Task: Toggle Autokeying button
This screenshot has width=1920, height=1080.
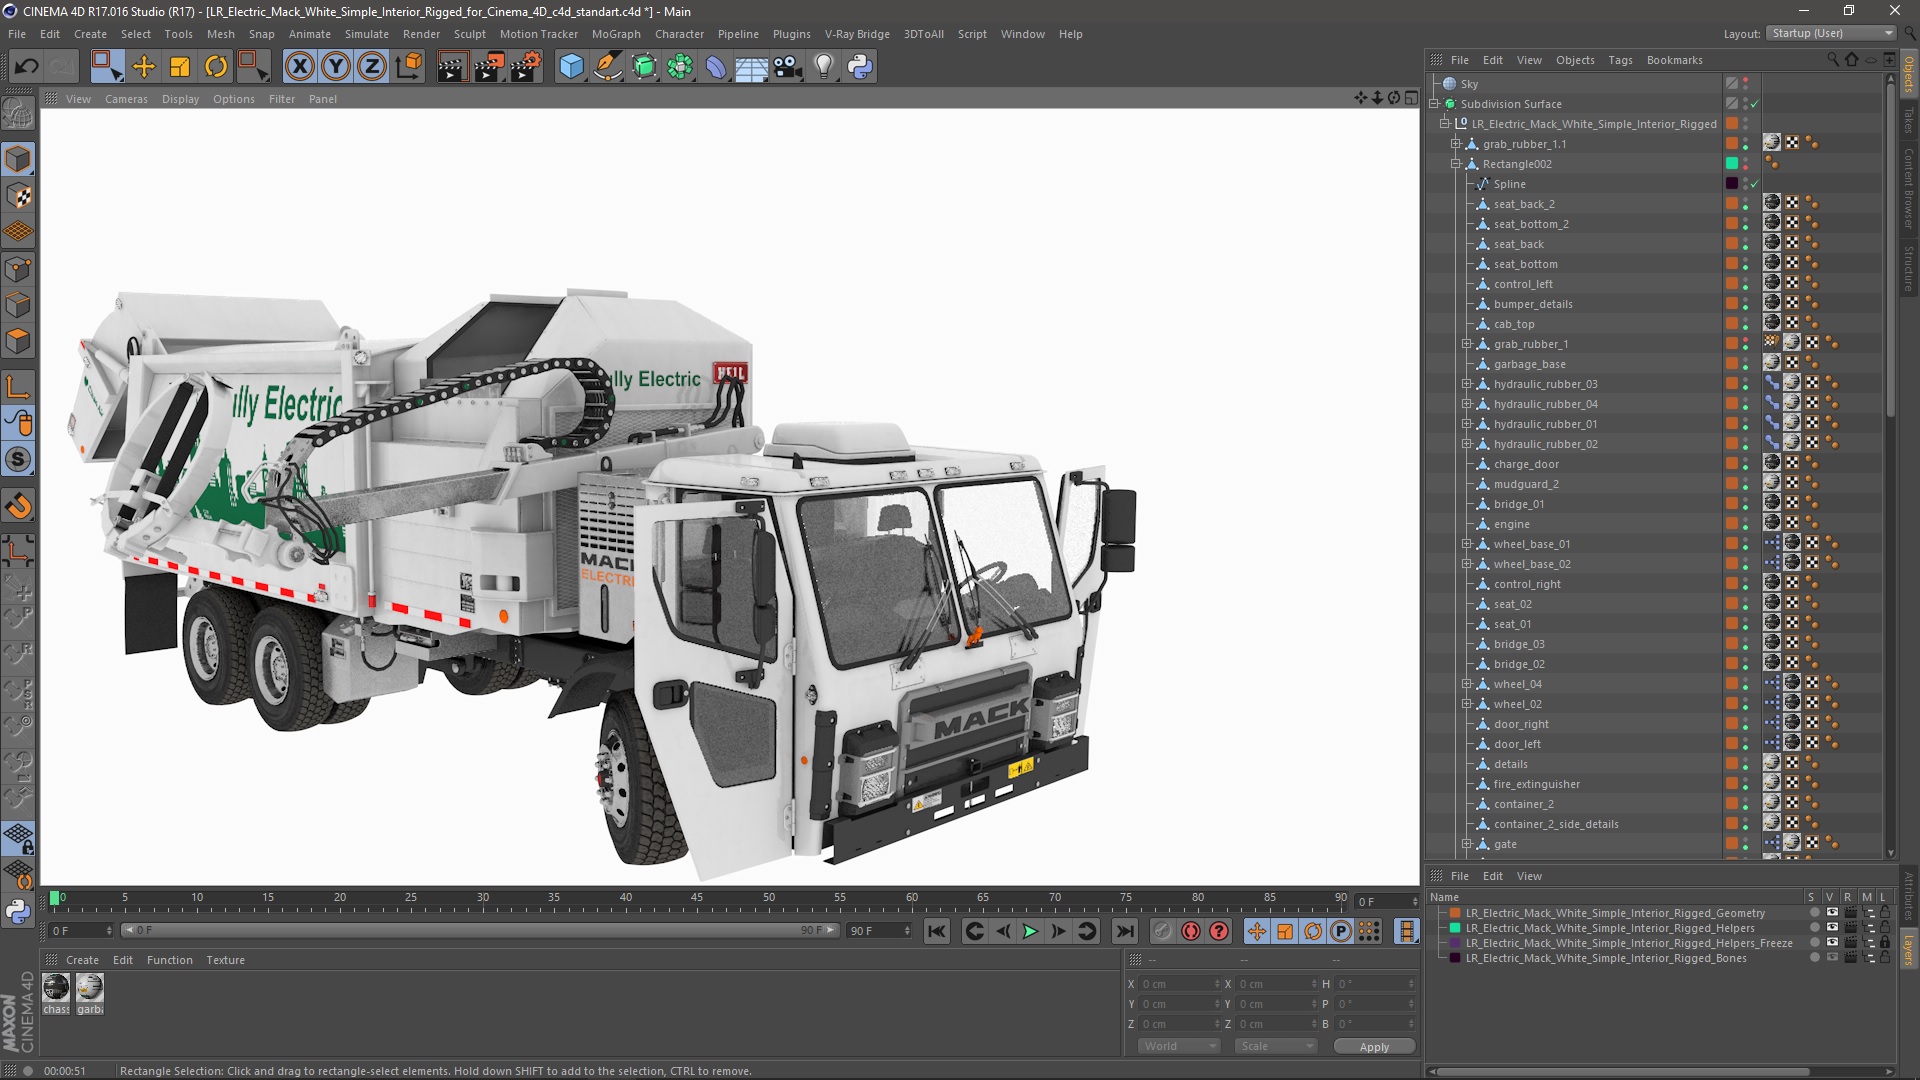Action: tap(1190, 931)
